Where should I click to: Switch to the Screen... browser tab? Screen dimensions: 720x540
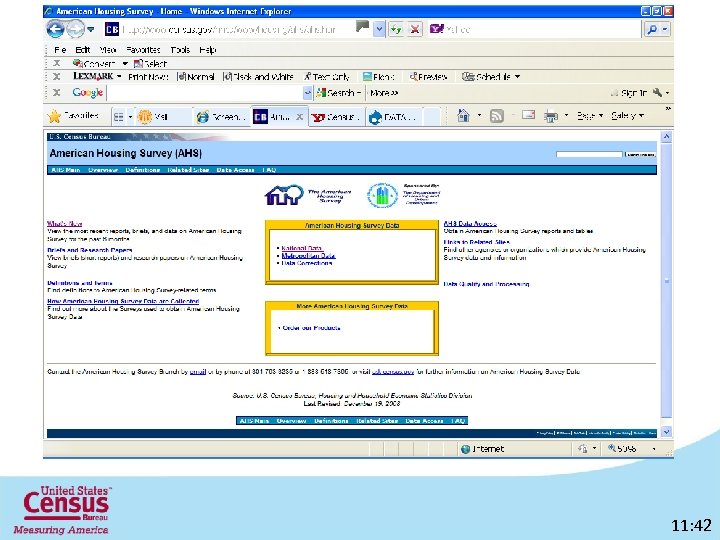pyautogui.click(x=221, y=117)
